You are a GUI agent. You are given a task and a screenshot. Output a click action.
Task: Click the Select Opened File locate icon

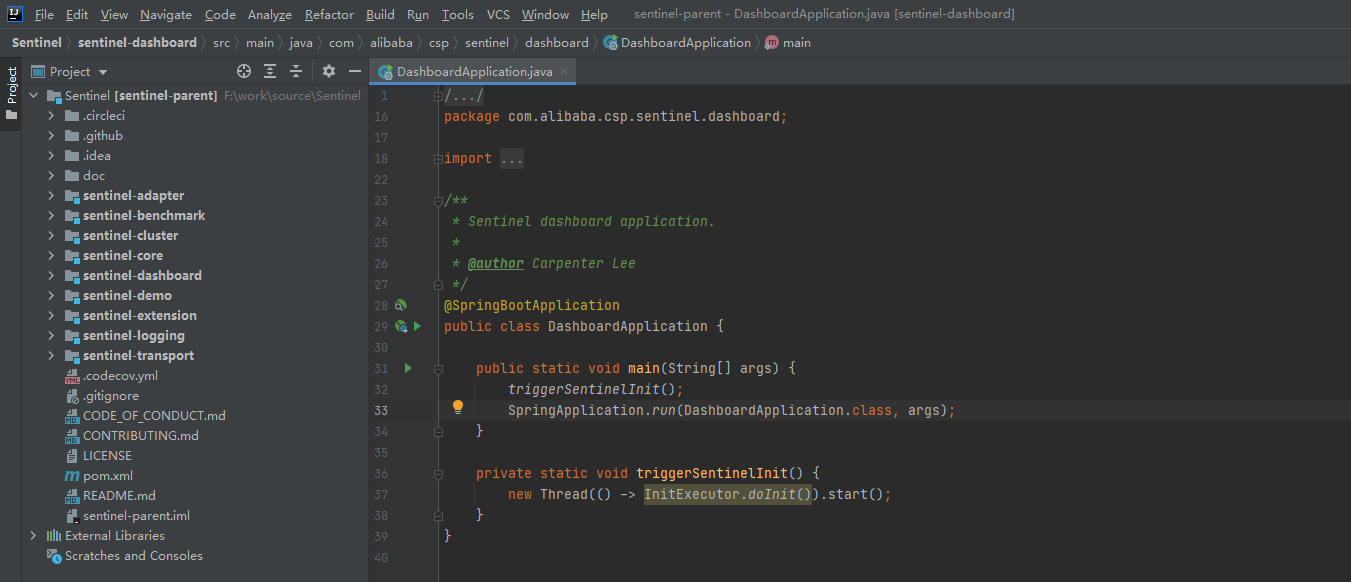(244, 71)
